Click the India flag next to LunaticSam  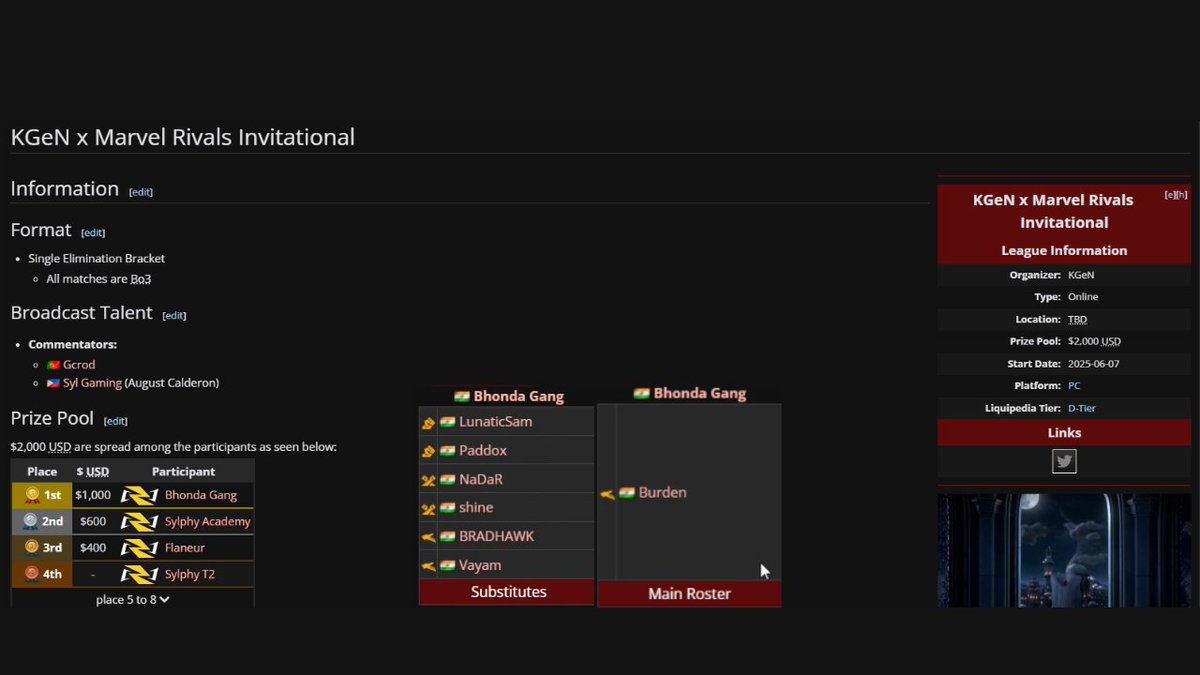tap(447, 422)
